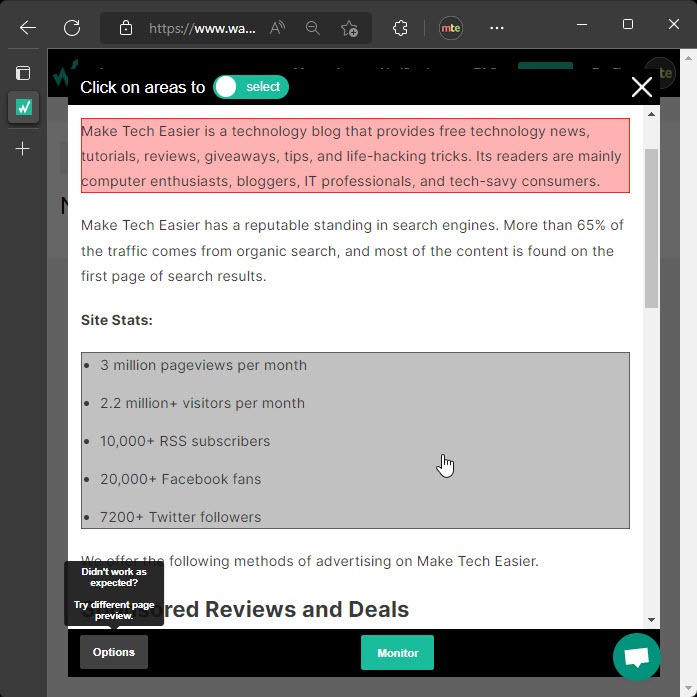
Task: View site information via the lock icon
Action: click(x=126, y=28)
